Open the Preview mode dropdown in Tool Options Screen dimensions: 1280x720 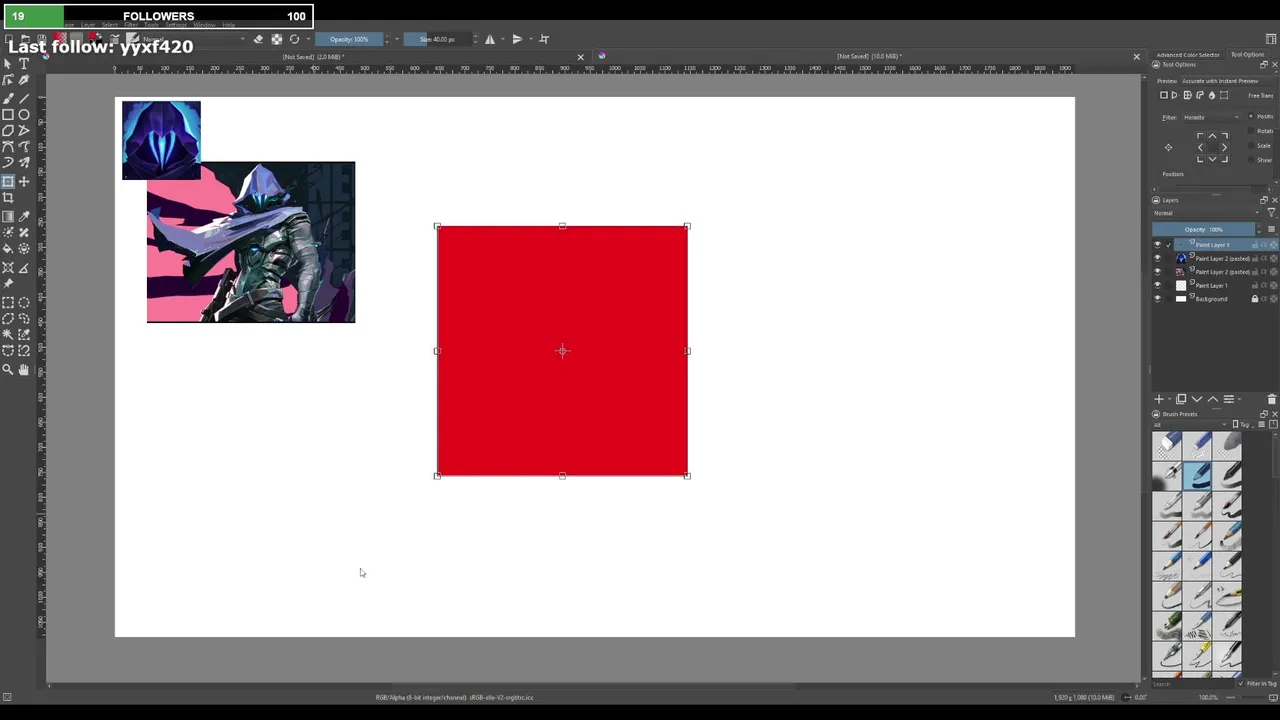pos(1230,81)
